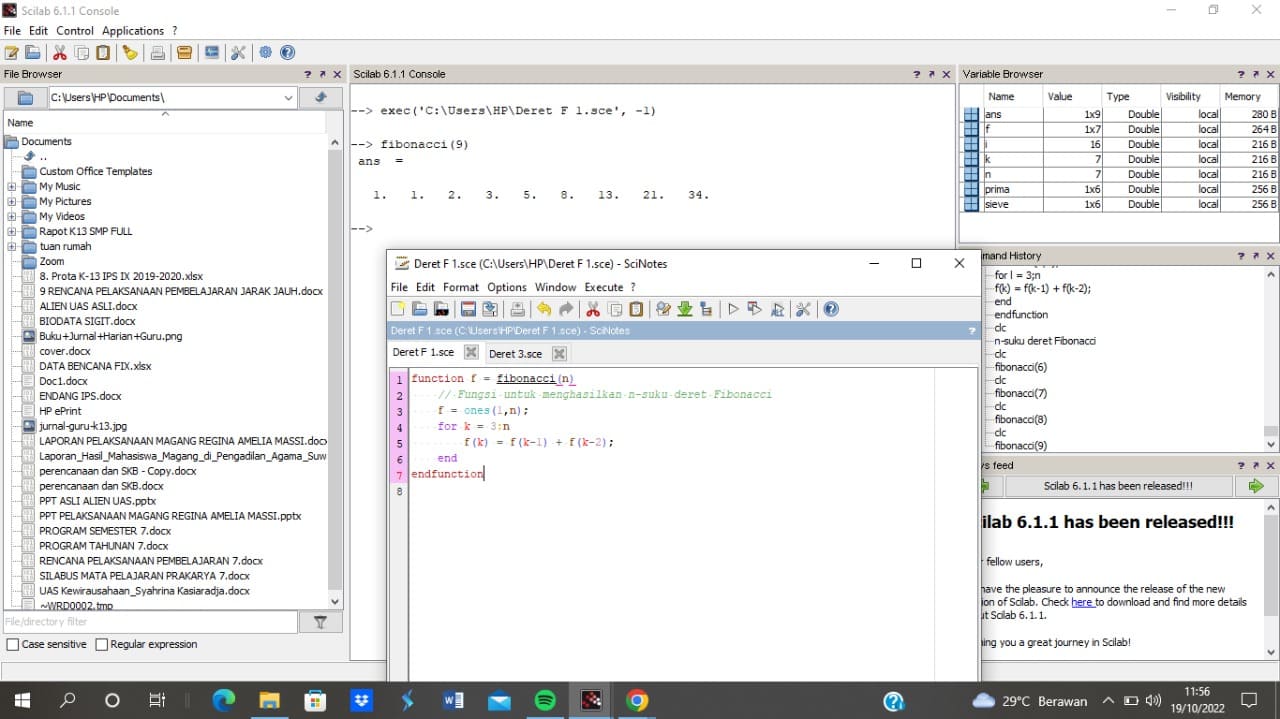This screenshot has height=719, width=1280.
Task: Go to next news feed item arrow
Action: [x=1256, y=486]
